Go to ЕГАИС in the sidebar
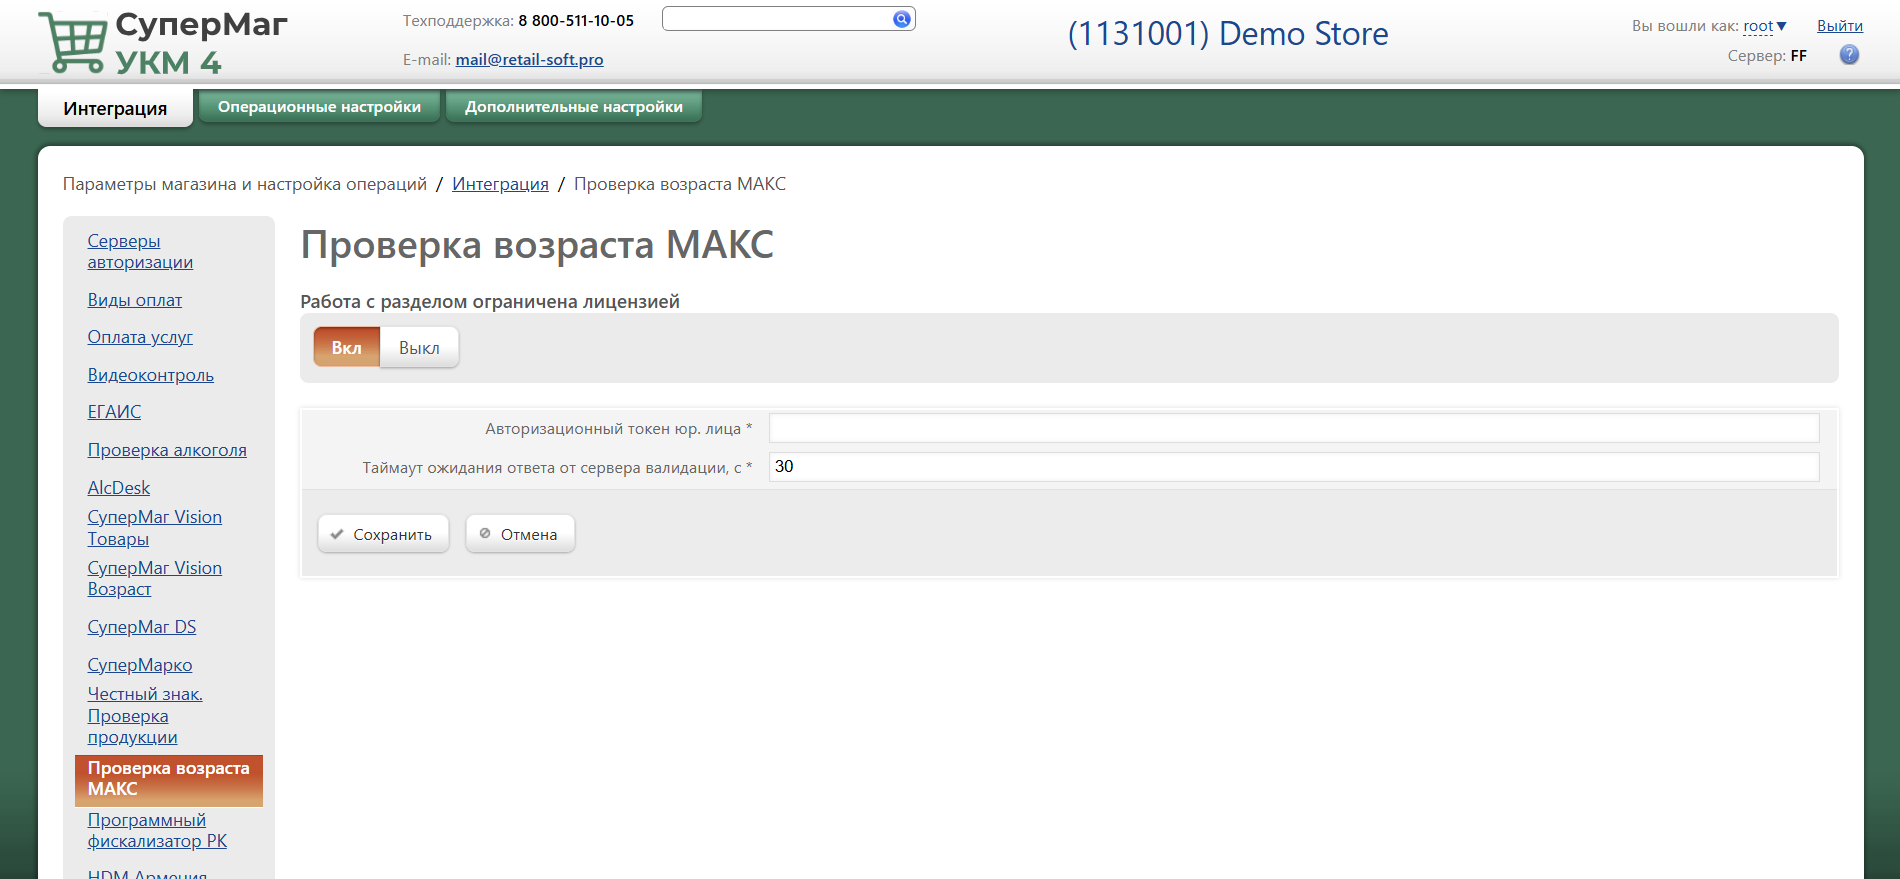 (x=114, y=412)
